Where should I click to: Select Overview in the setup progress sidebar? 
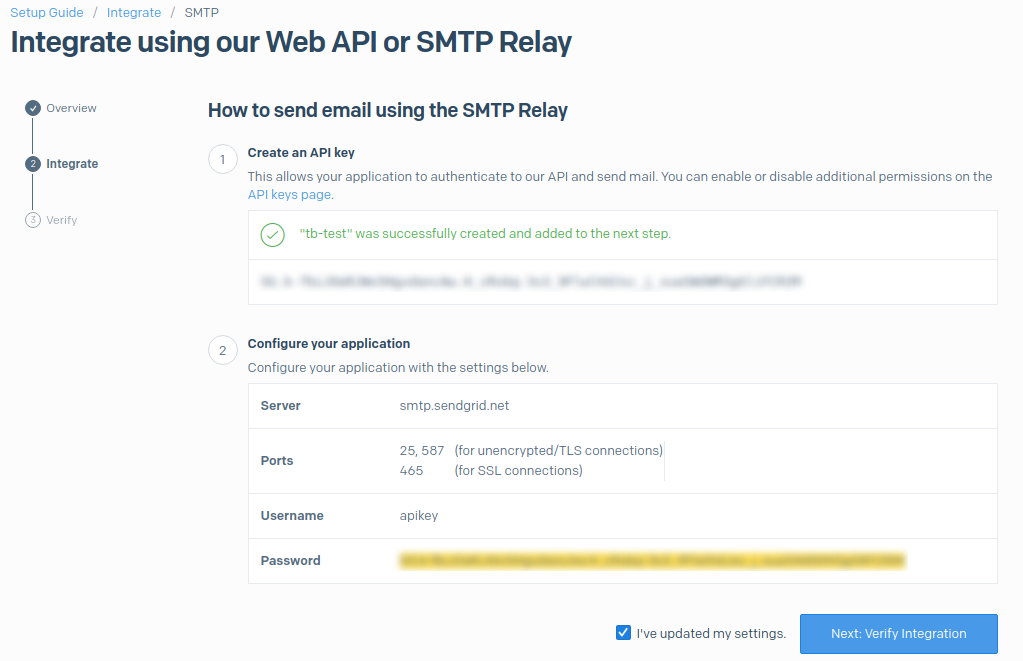pos(71,108)
